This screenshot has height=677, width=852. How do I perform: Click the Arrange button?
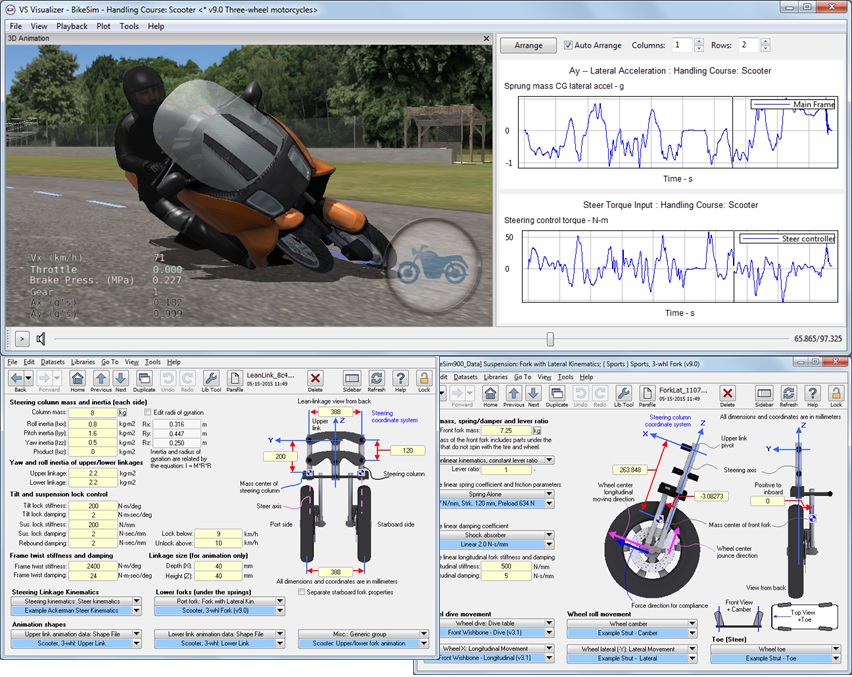528,45
